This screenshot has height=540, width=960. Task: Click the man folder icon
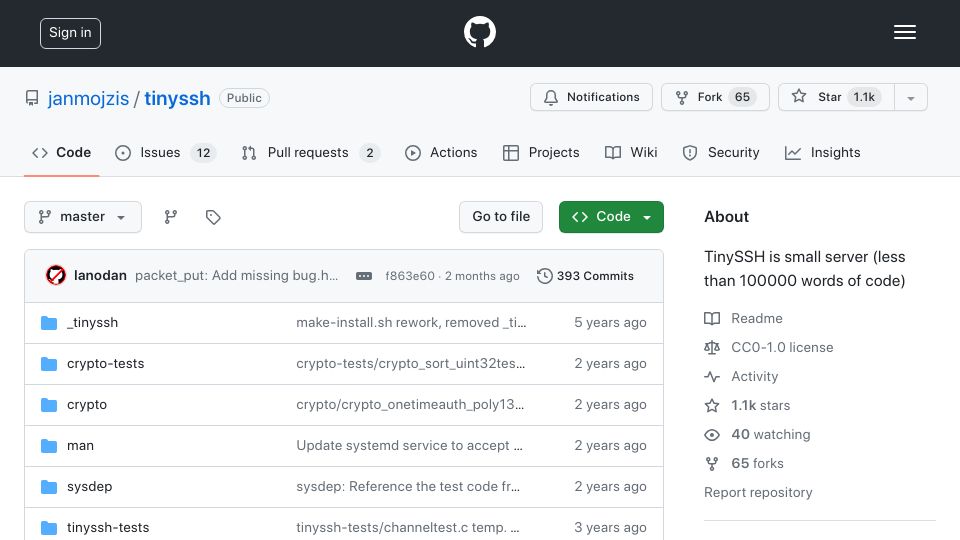[49, 446]
